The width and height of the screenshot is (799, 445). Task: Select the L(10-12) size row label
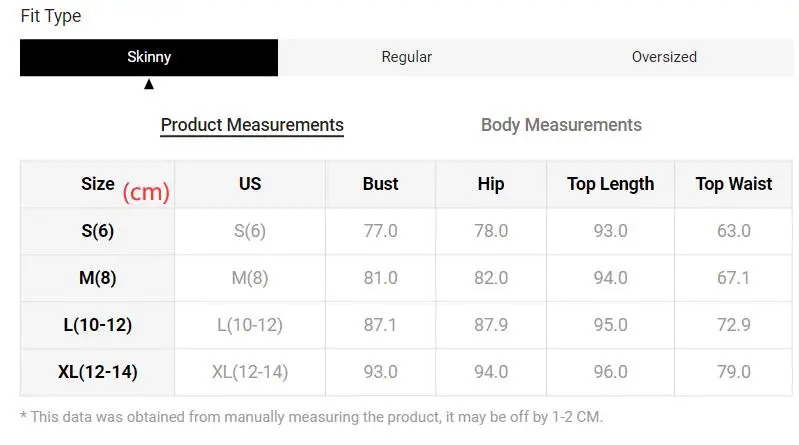pyautogui.click(x=98, y=325)
